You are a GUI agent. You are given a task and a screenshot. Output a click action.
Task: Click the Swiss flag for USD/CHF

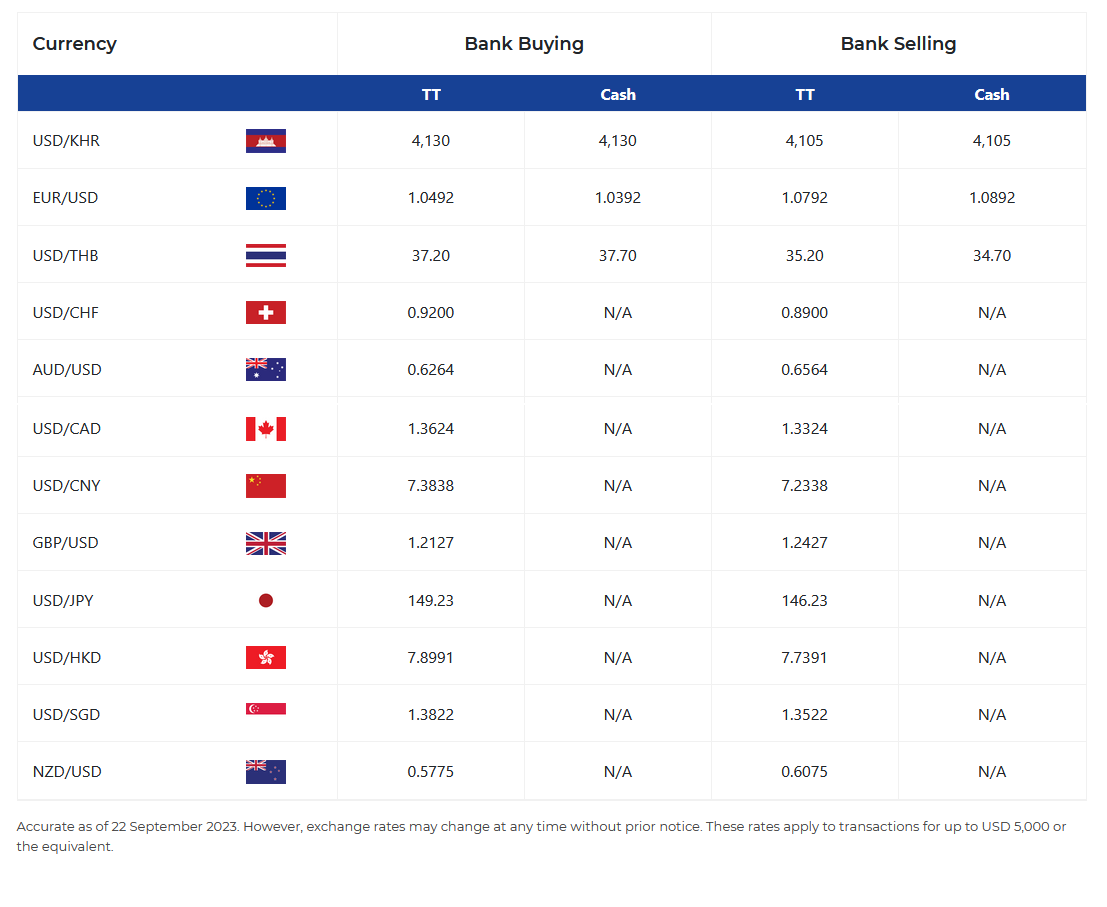[x=266, y=312]
